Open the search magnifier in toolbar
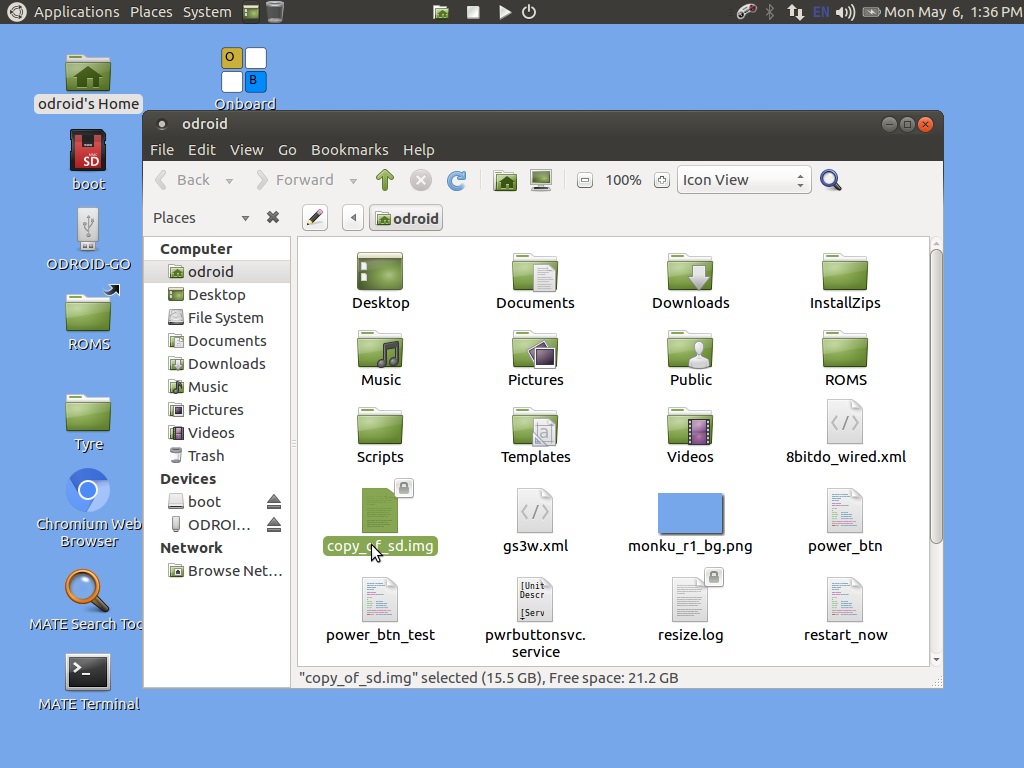1024x768 pixels. tap(830, 180)
